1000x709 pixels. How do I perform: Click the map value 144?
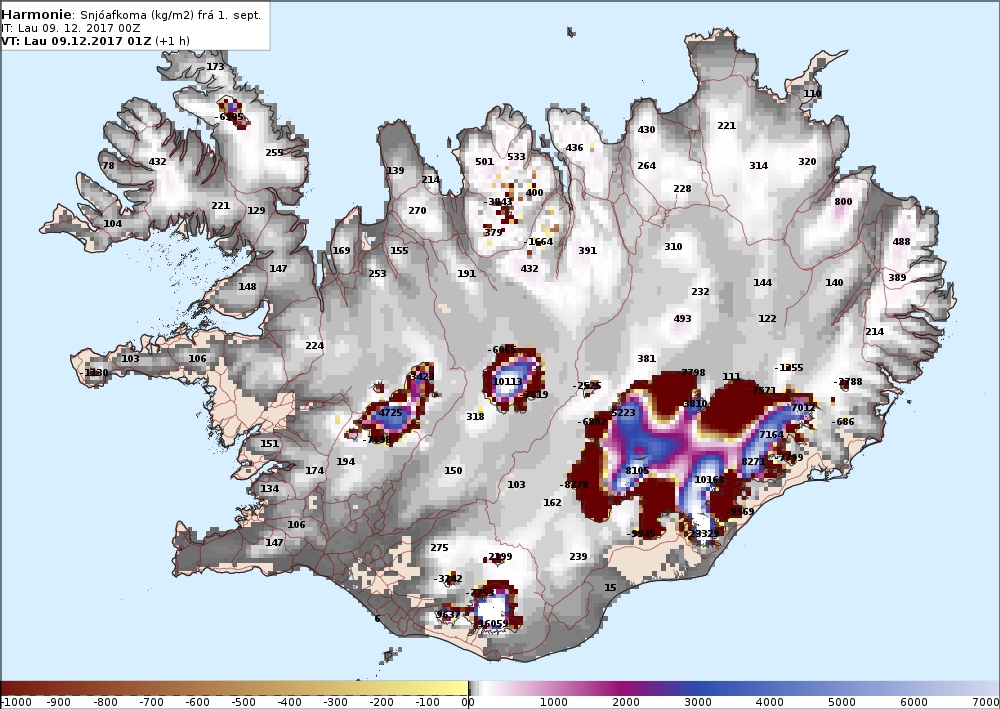tap(763, 282)
